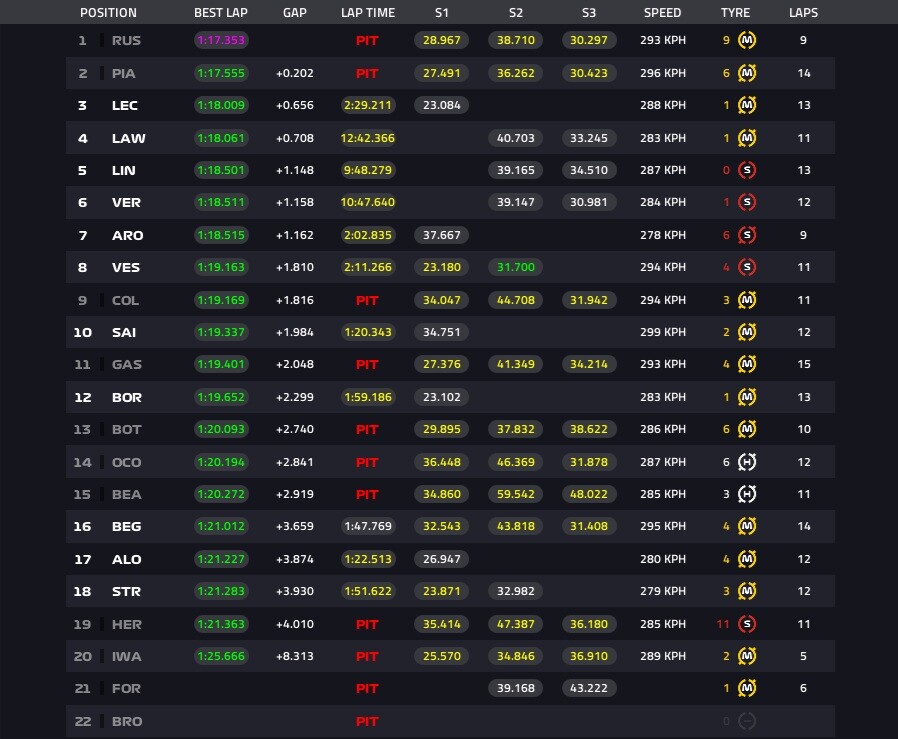This screenshot has height=739, width=898.
Task: Click the medium tyre icon for RUS
Action: (x=747, y=40)
